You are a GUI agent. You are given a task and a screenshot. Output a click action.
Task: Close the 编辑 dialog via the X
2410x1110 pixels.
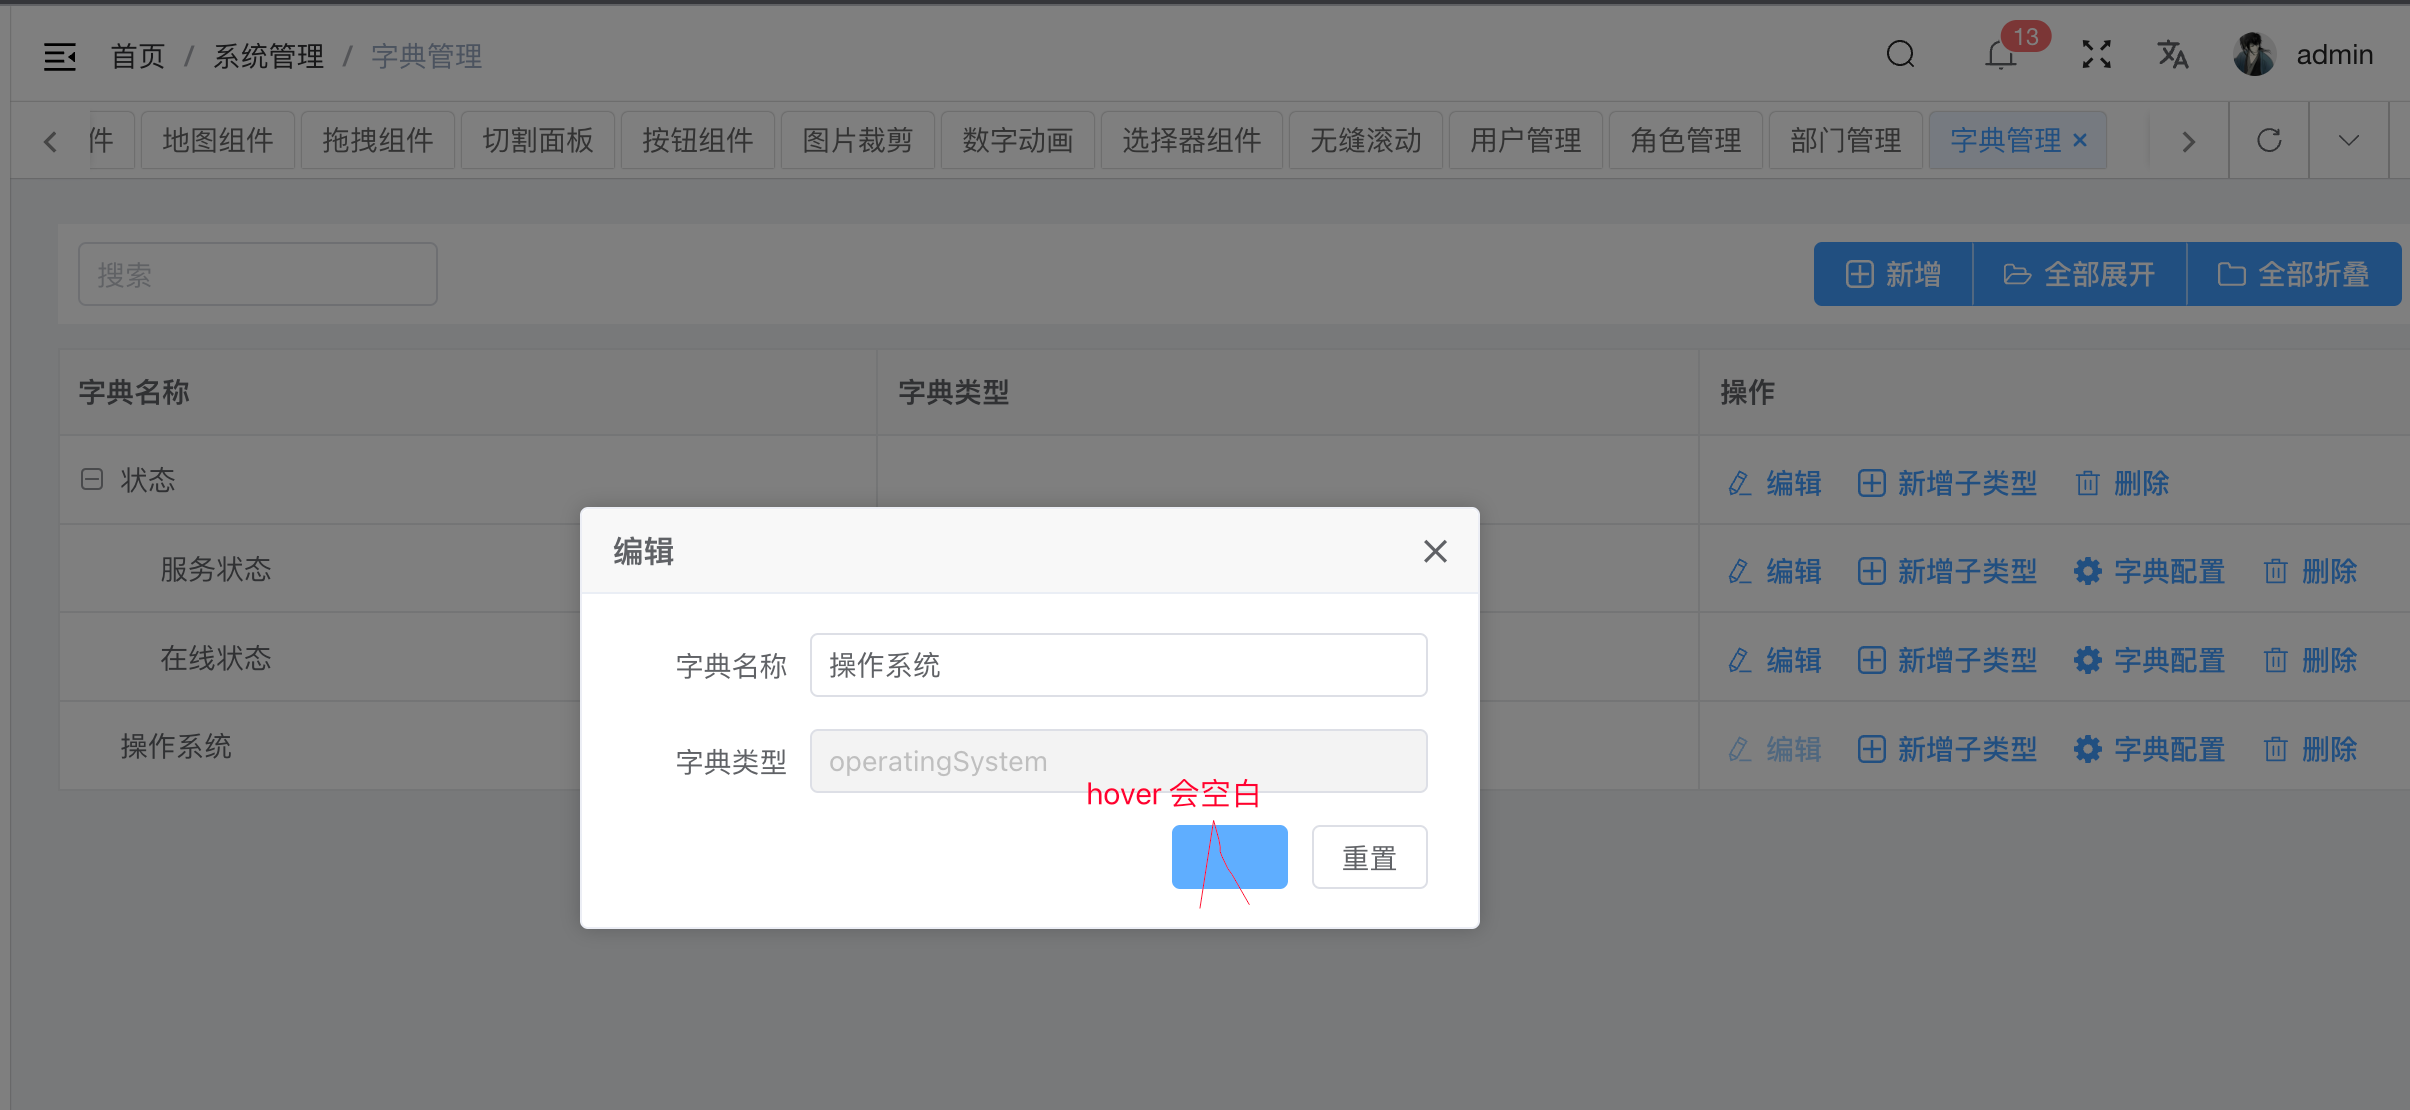(1434, 551)
